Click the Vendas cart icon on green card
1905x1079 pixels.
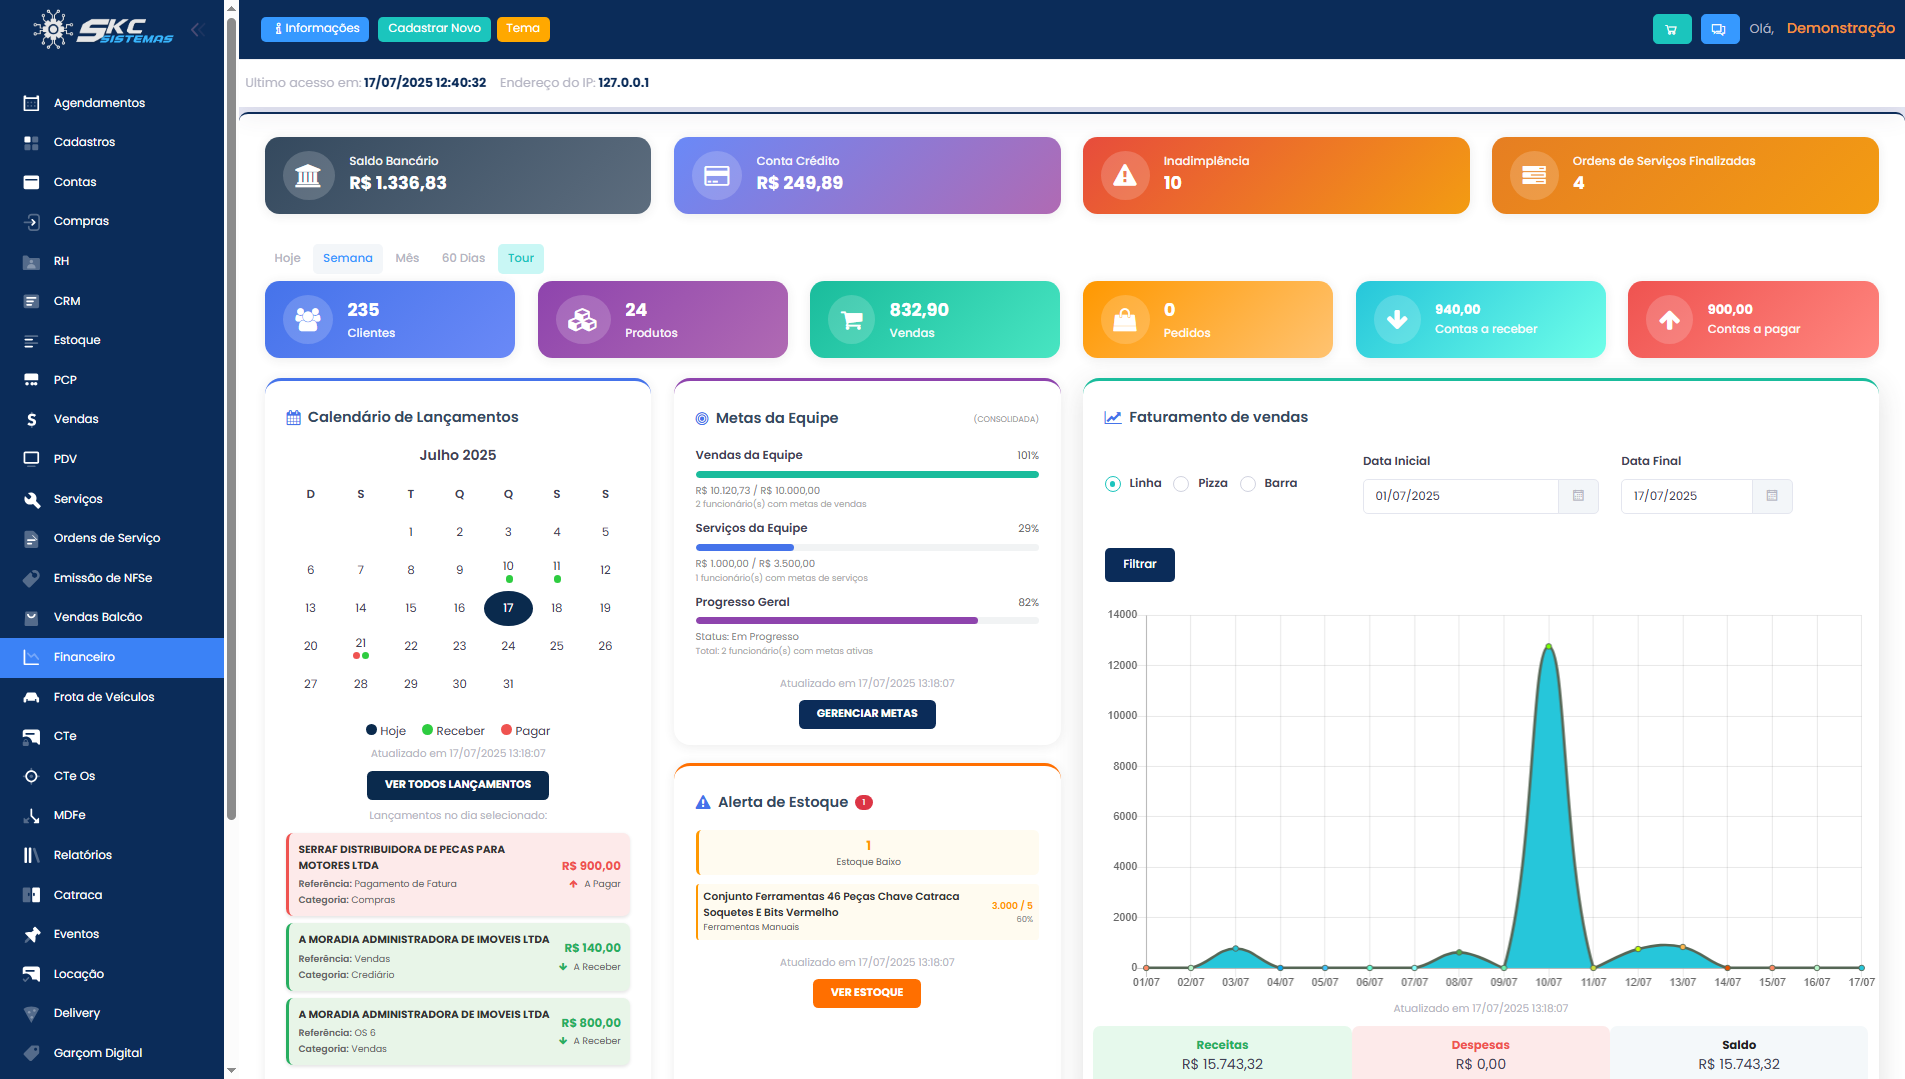coord(852,320)
